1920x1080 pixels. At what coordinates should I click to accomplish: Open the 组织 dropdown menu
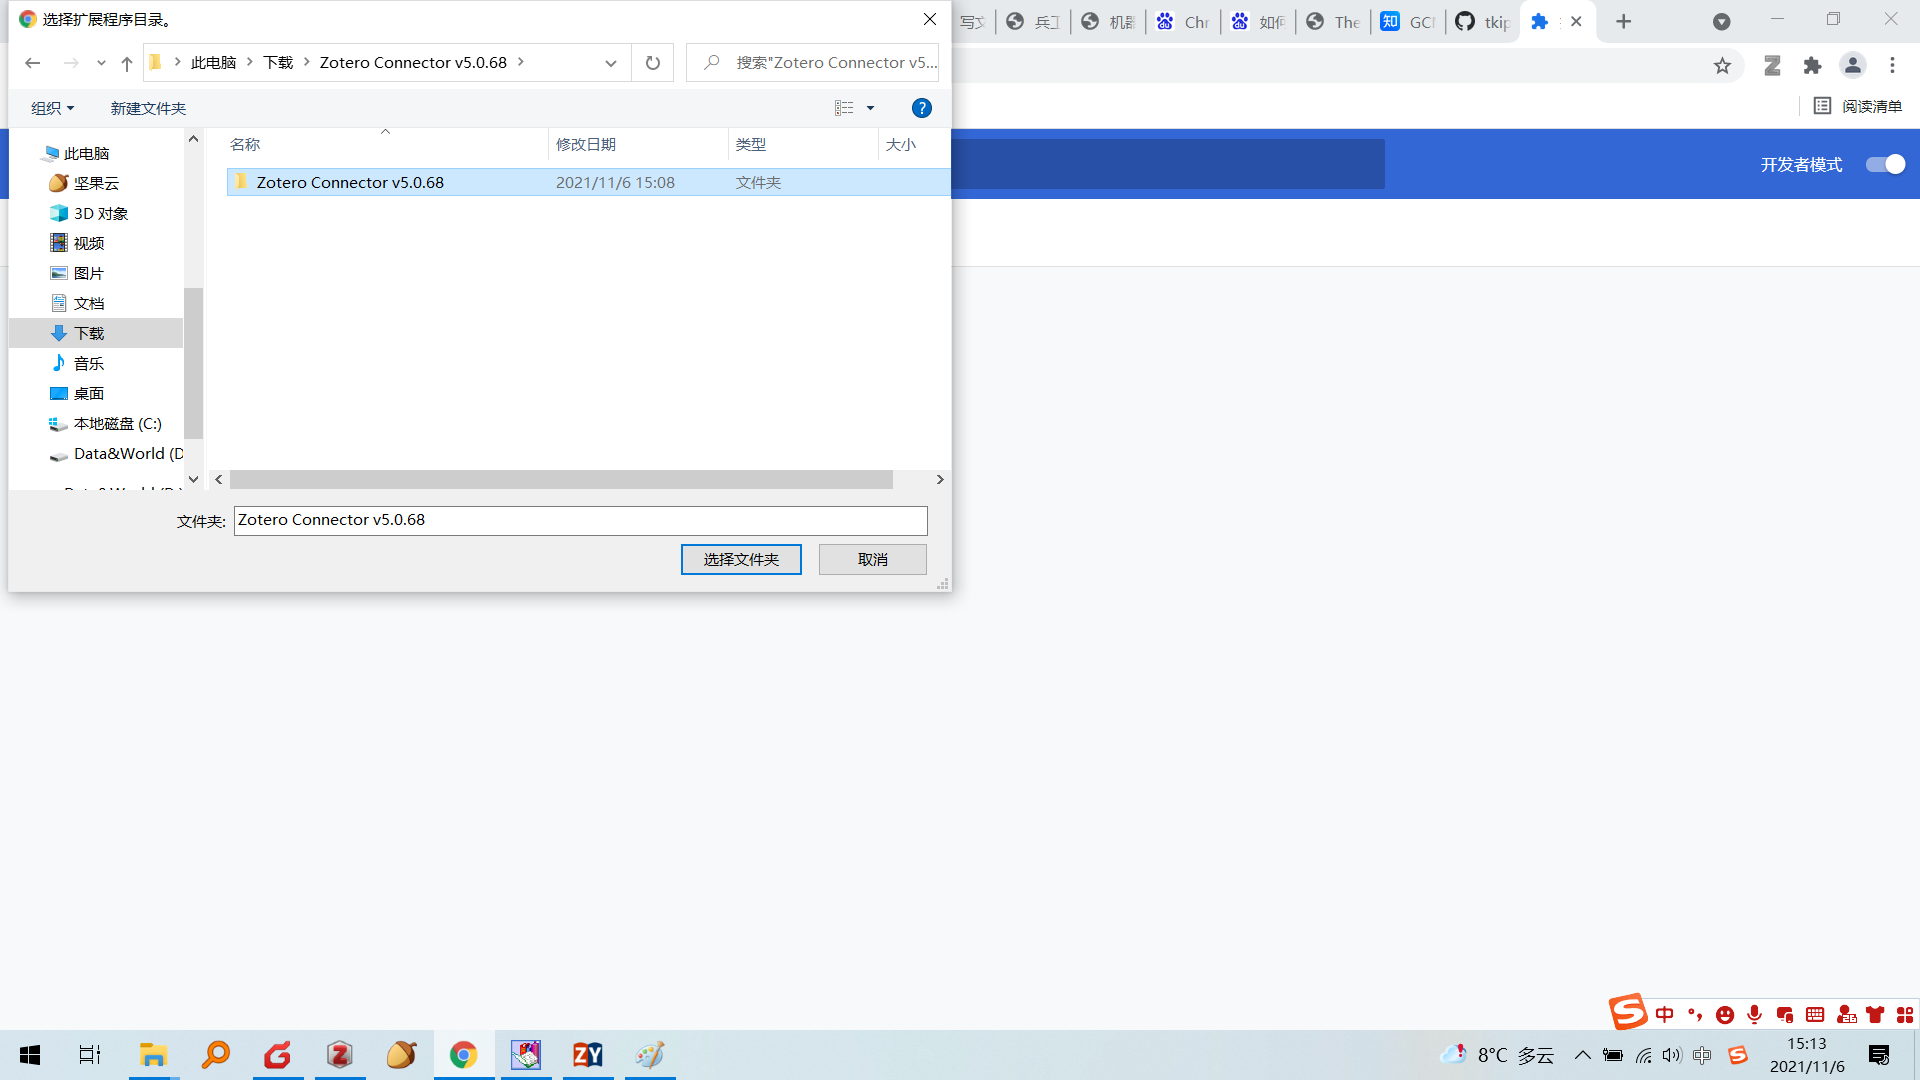pos(50,108)
